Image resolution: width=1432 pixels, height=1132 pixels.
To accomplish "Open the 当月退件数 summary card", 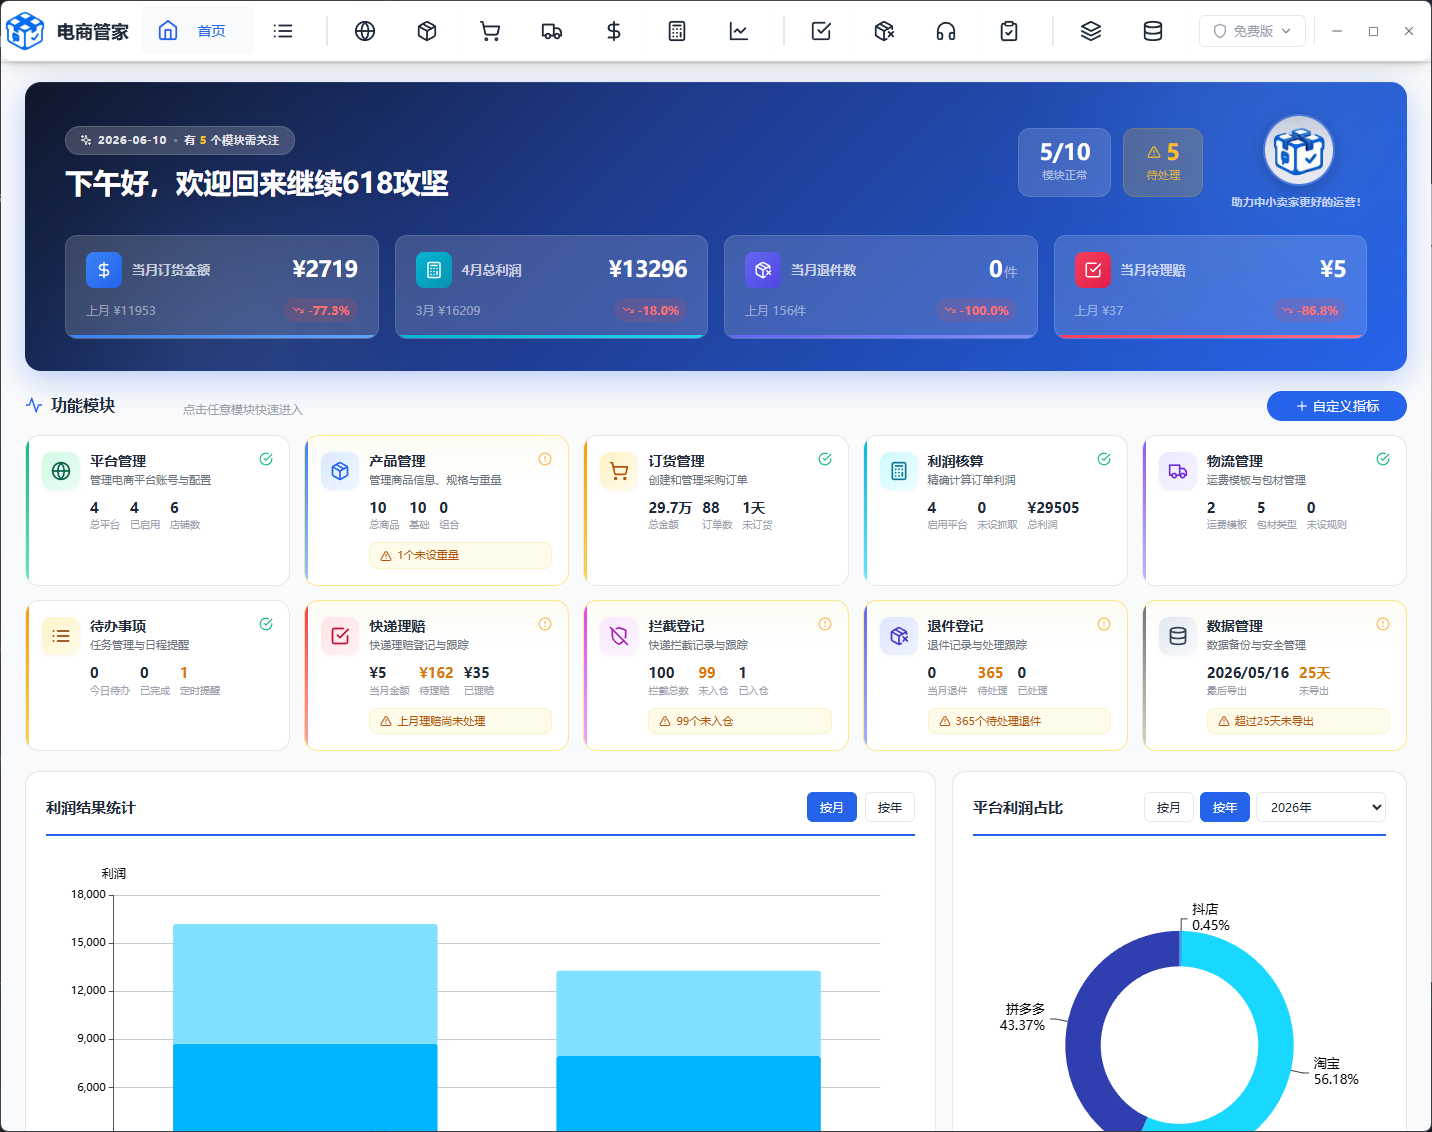I will coord(881,287).
